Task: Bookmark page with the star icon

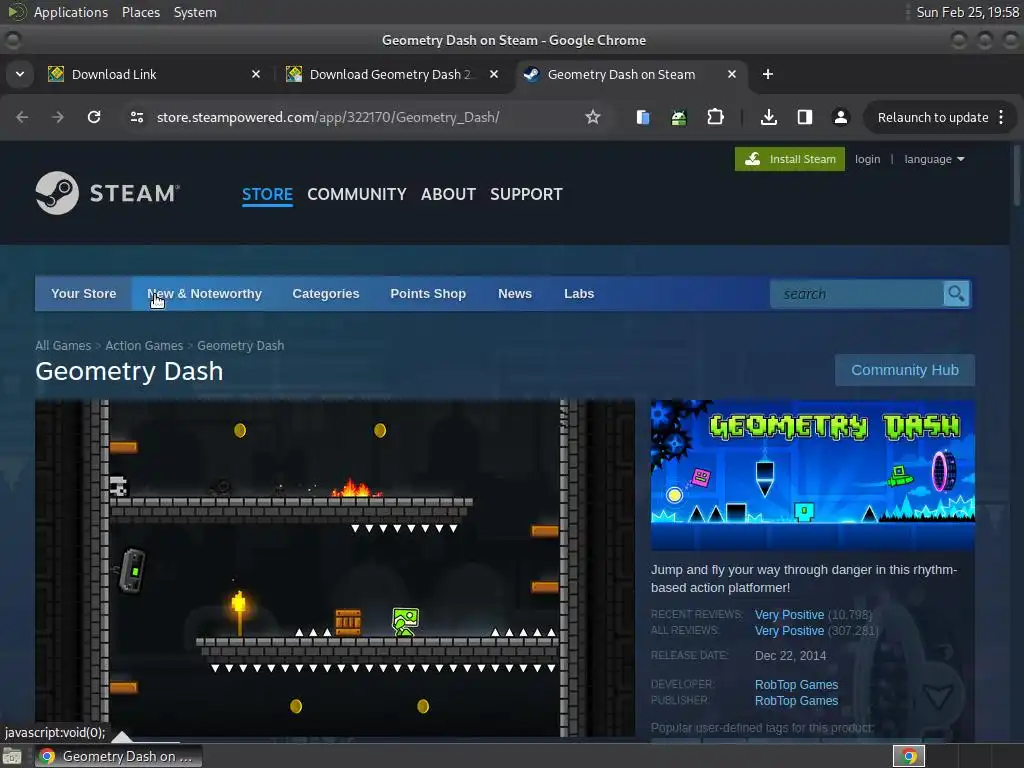Action: point(592,117)
